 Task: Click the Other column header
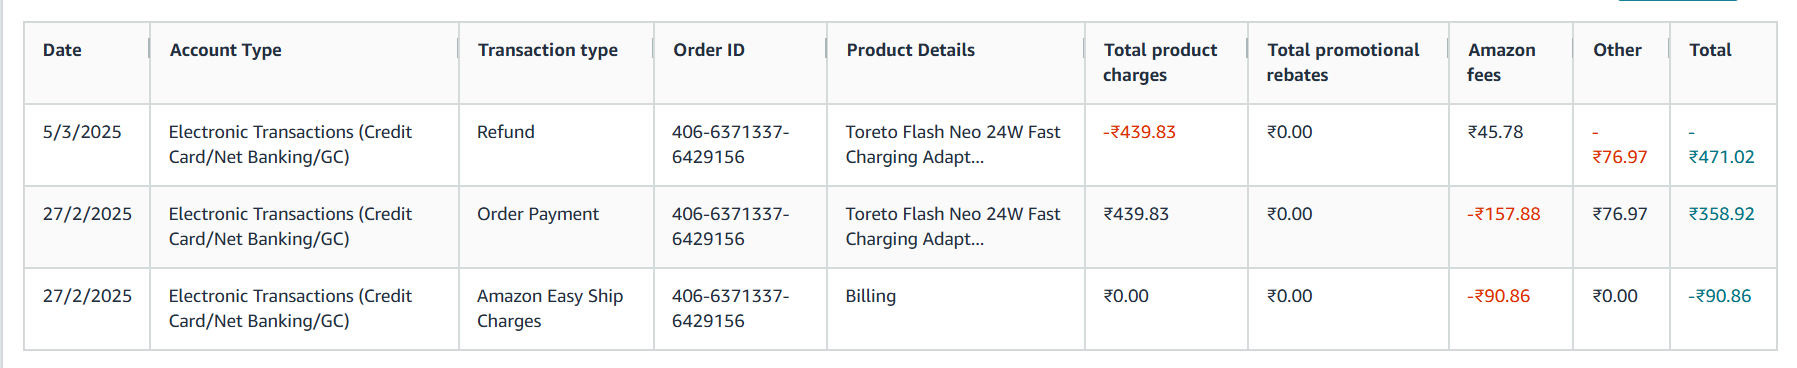pyautogui.click(x=1617, y=50)
